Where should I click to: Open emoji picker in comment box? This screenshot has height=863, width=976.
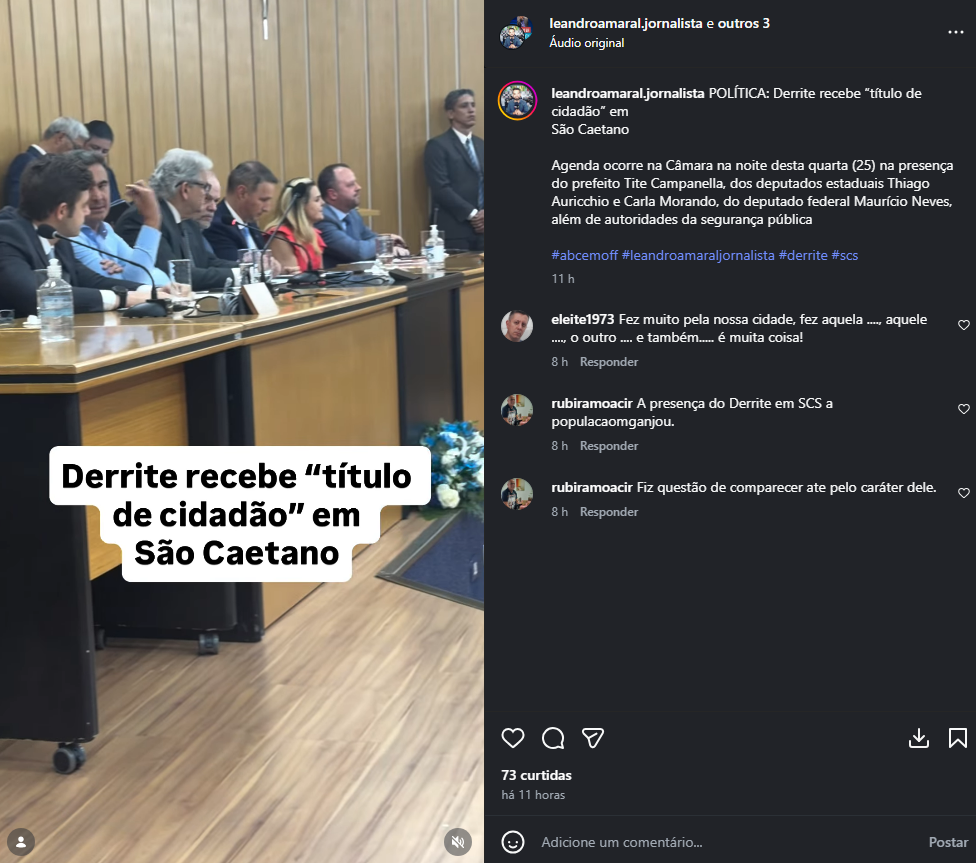click(513, 842)
